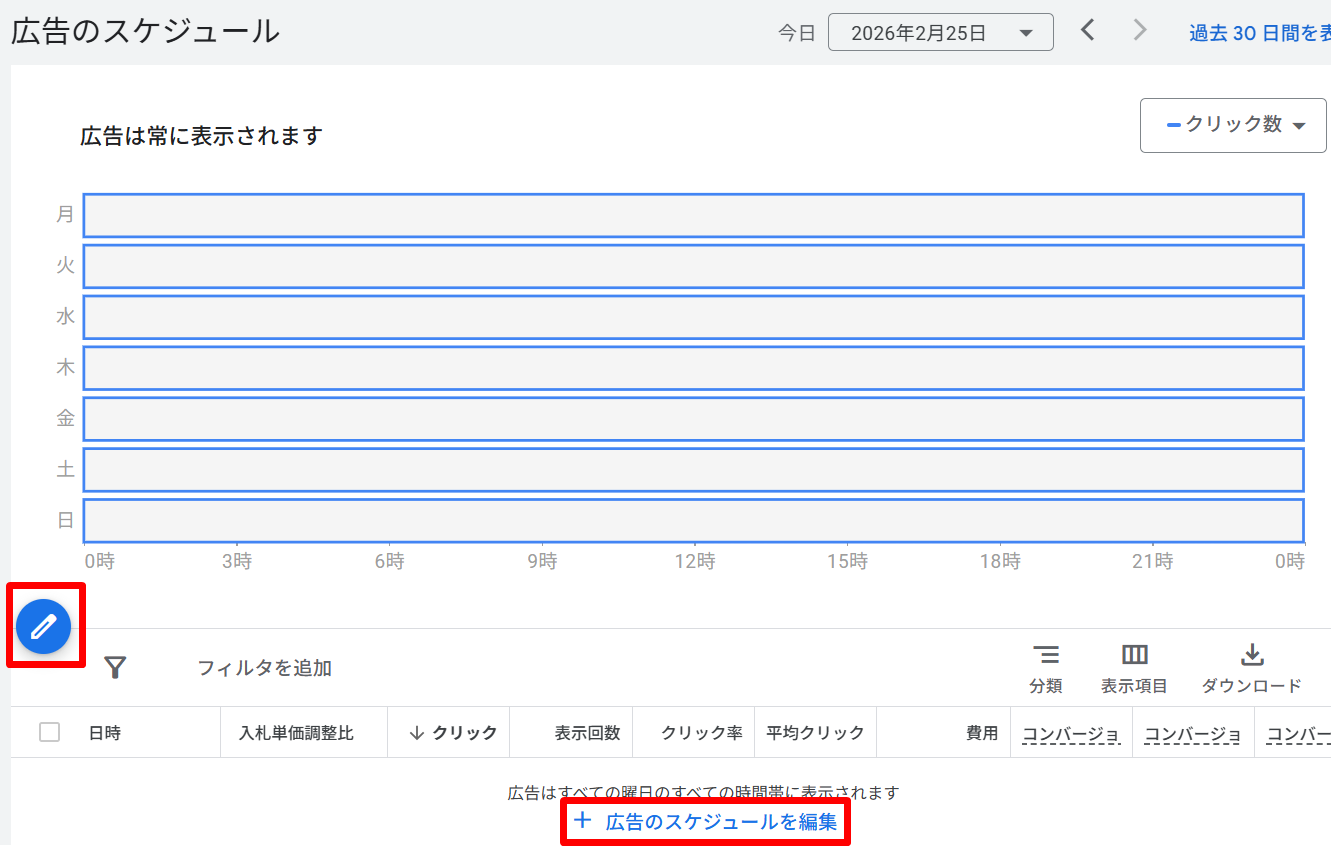Toggle the select-all checkbox in table header
1331x846 pixels.
click(49, 732)
